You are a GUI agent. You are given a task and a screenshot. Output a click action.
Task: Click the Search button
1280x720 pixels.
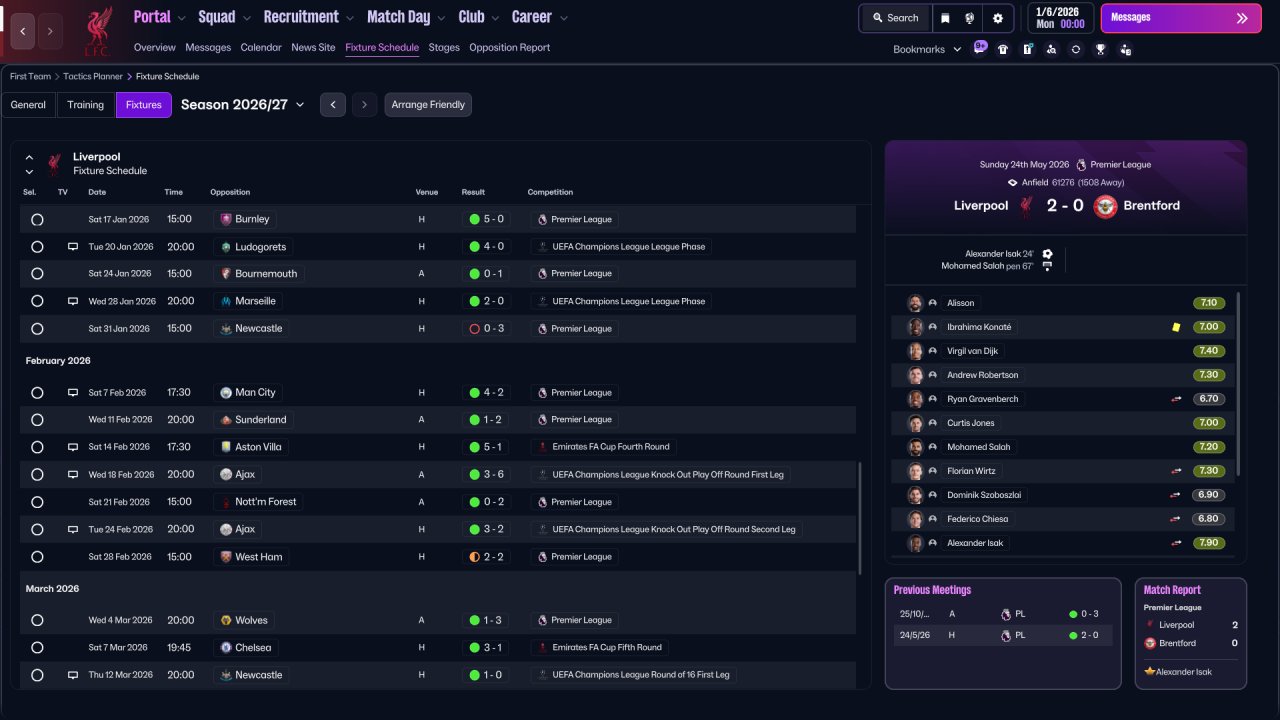[895, 18]
